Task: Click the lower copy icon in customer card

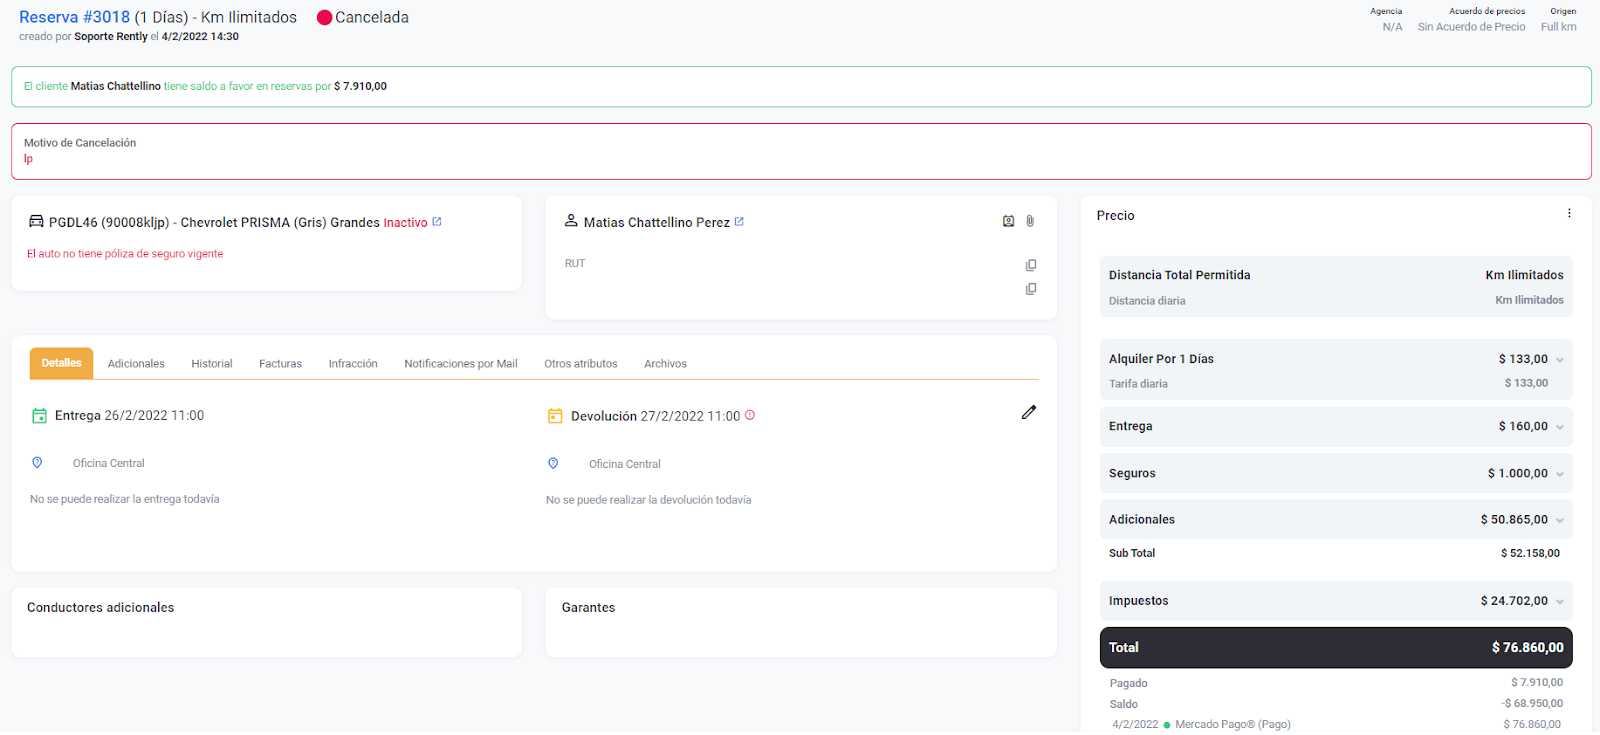Action: (x=1031, y=289)
